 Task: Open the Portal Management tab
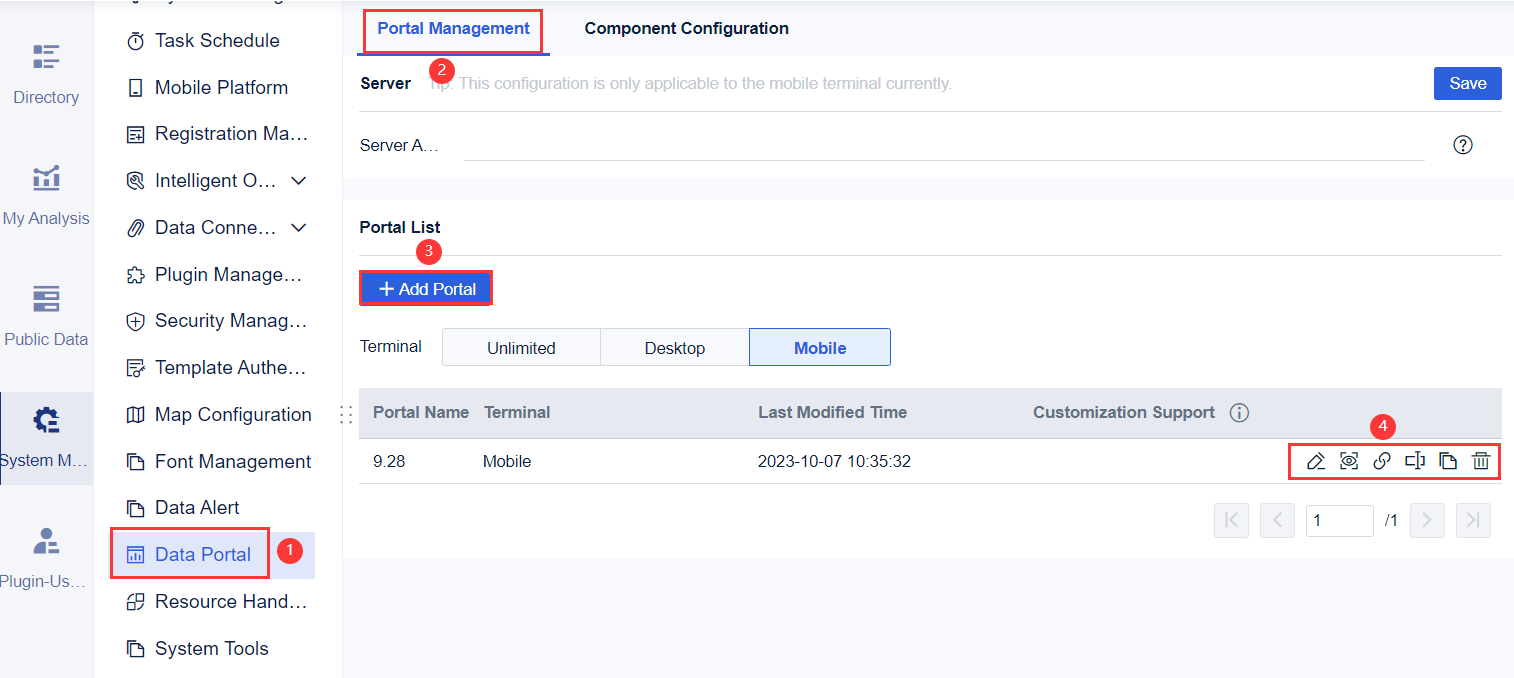[453, 29]
